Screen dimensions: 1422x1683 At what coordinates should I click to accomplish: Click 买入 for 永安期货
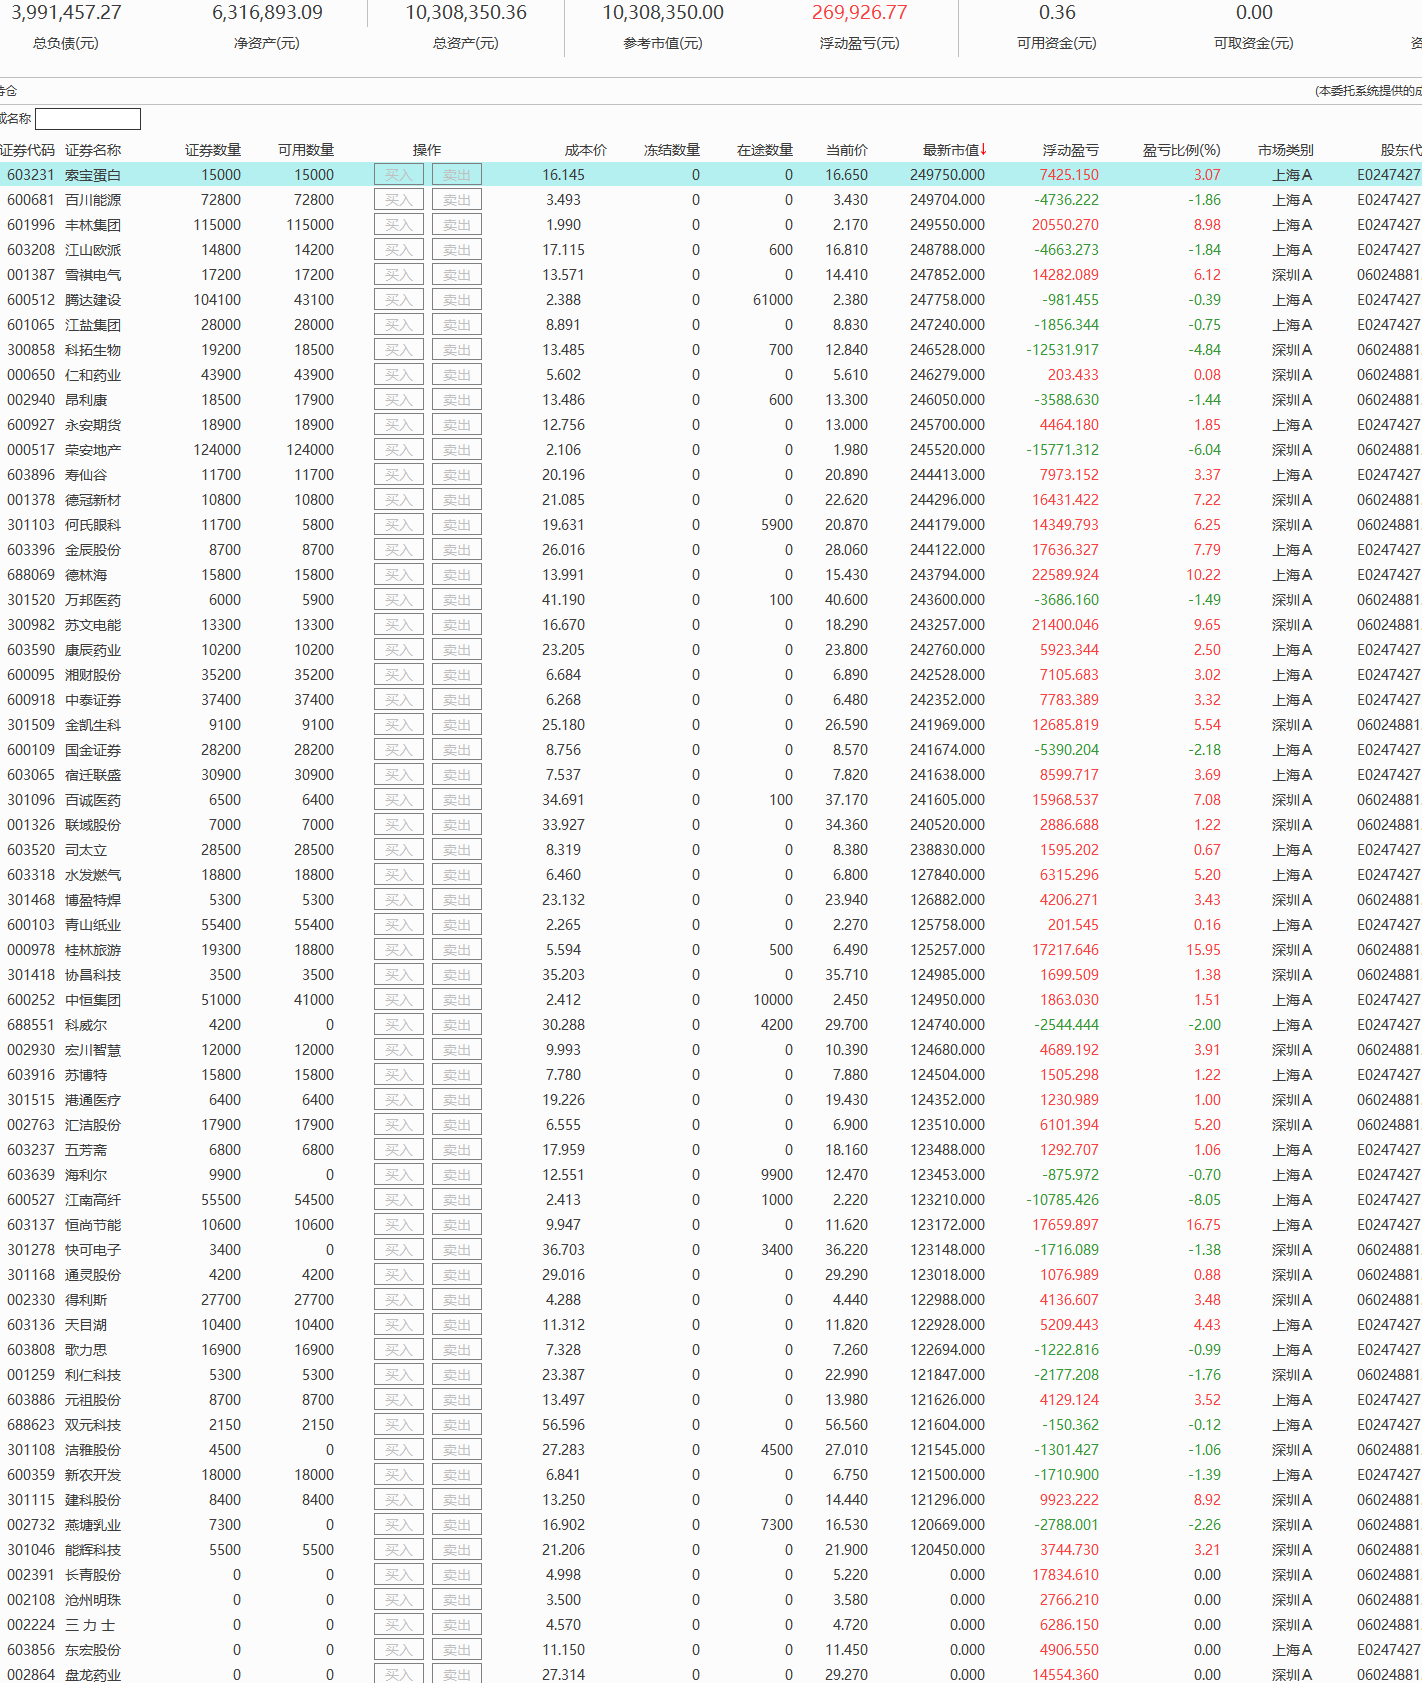399,425
